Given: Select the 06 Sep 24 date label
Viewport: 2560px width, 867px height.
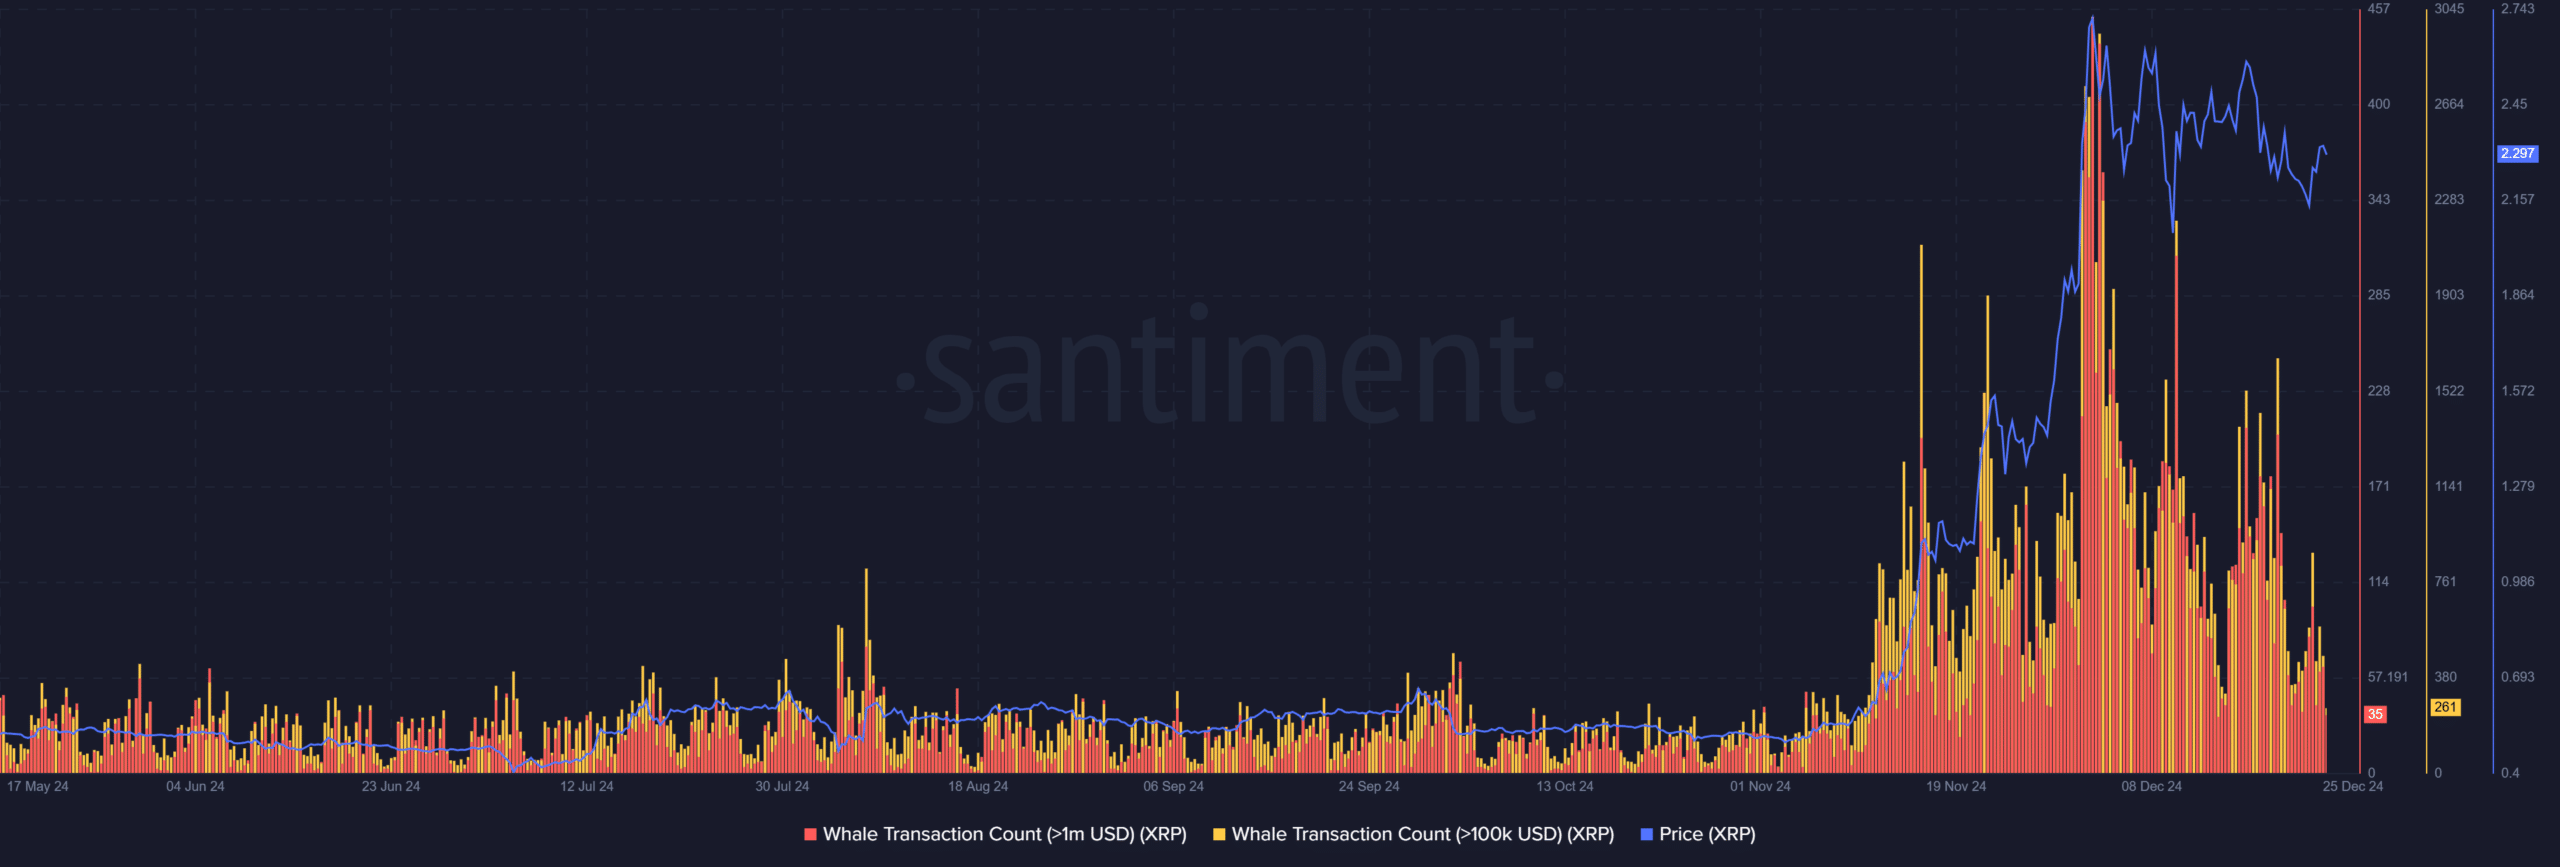Looking at the screenshot, I should tap(1174, 786).
